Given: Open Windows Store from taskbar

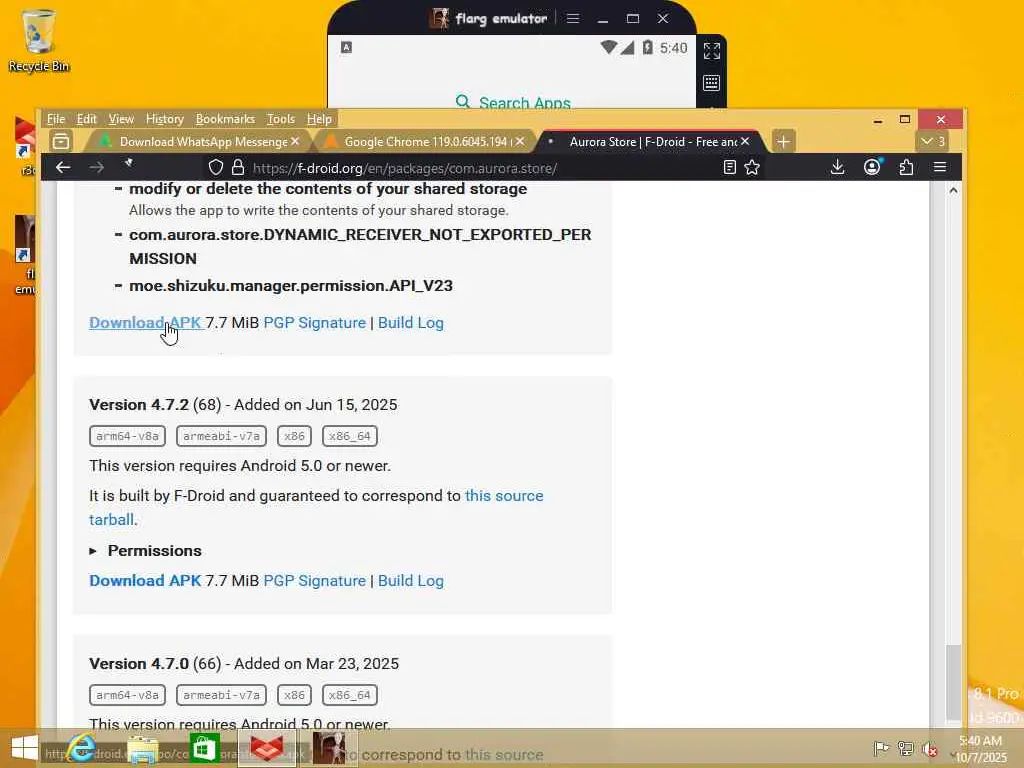Looking at the screenshot, I should 204,748.
